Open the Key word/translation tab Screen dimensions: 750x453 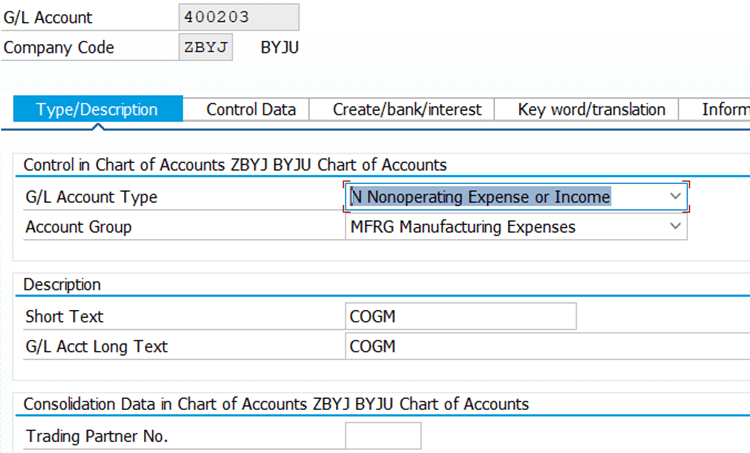click(592, 109)
